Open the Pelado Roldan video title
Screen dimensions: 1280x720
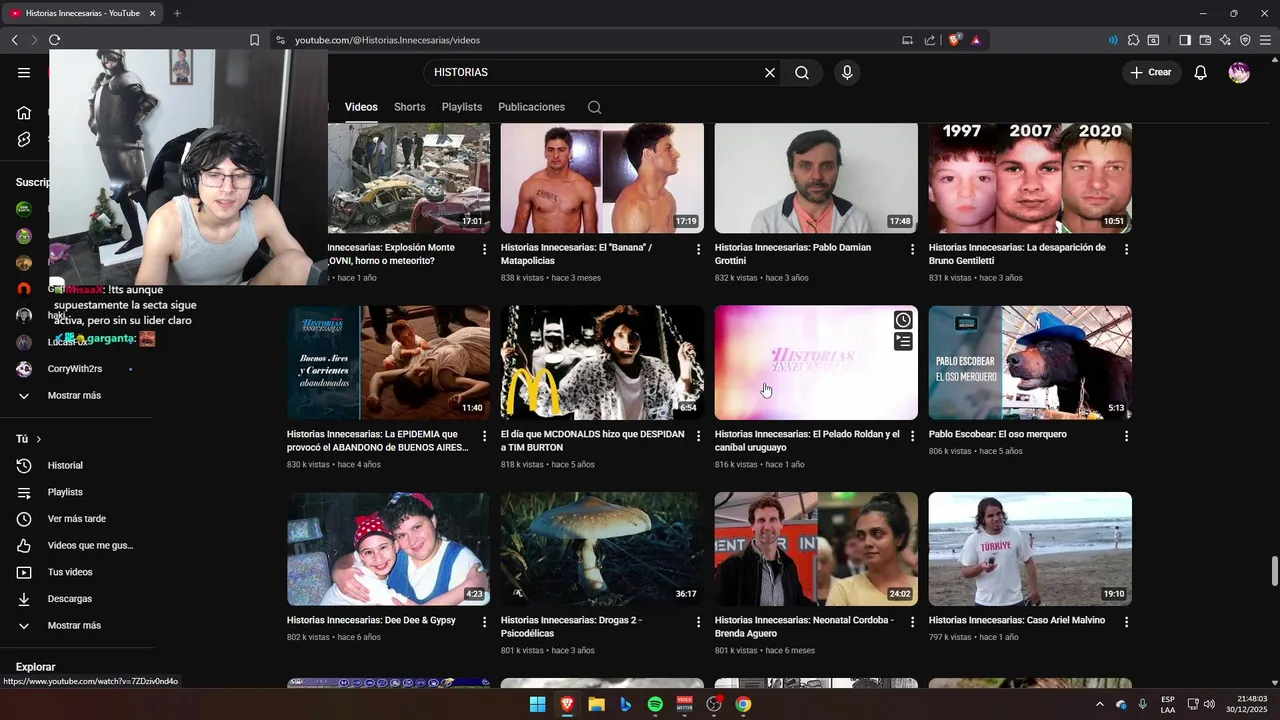pyautogui.click(x=807, y=440)
